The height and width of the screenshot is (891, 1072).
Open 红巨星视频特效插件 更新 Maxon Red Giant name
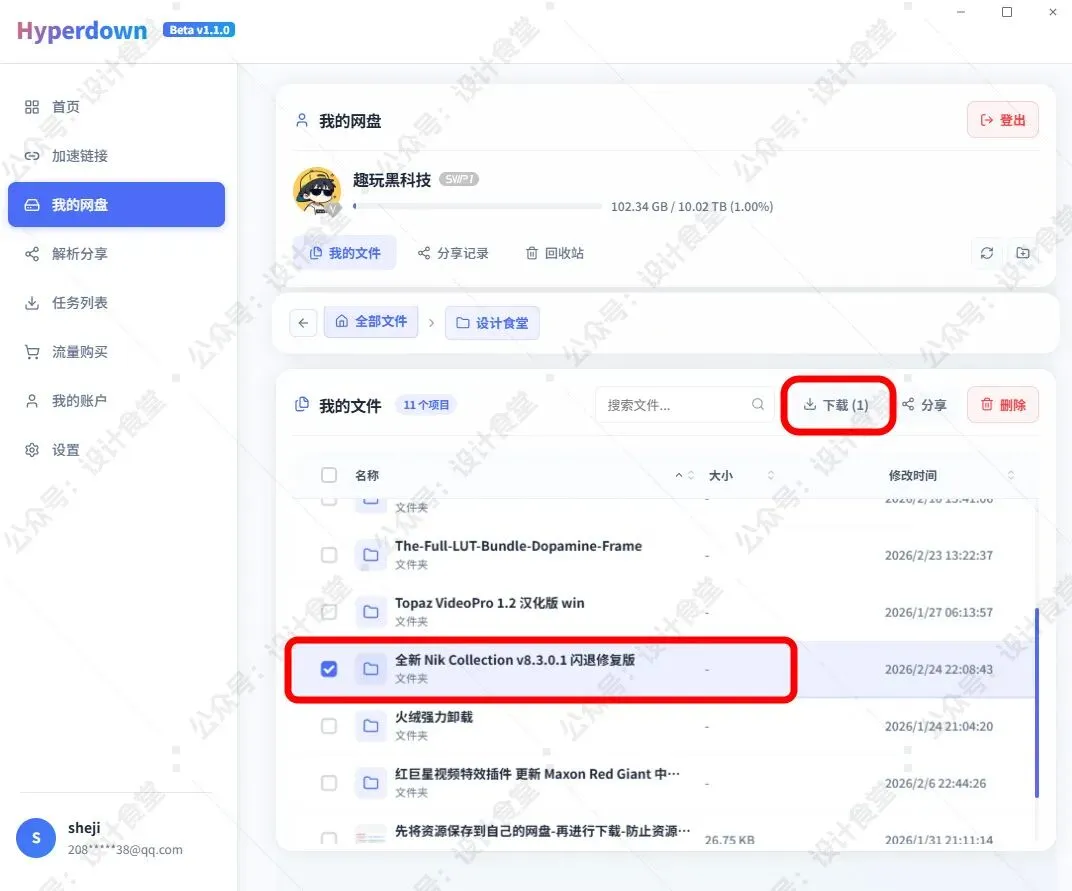[x=537, y=774]
